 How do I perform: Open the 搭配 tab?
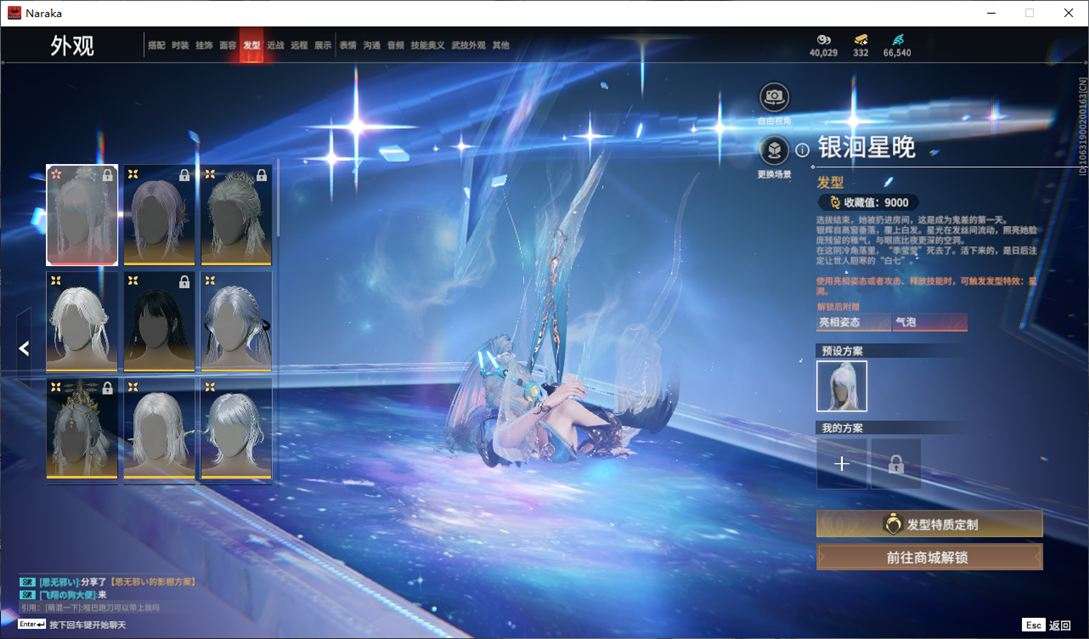156,45
